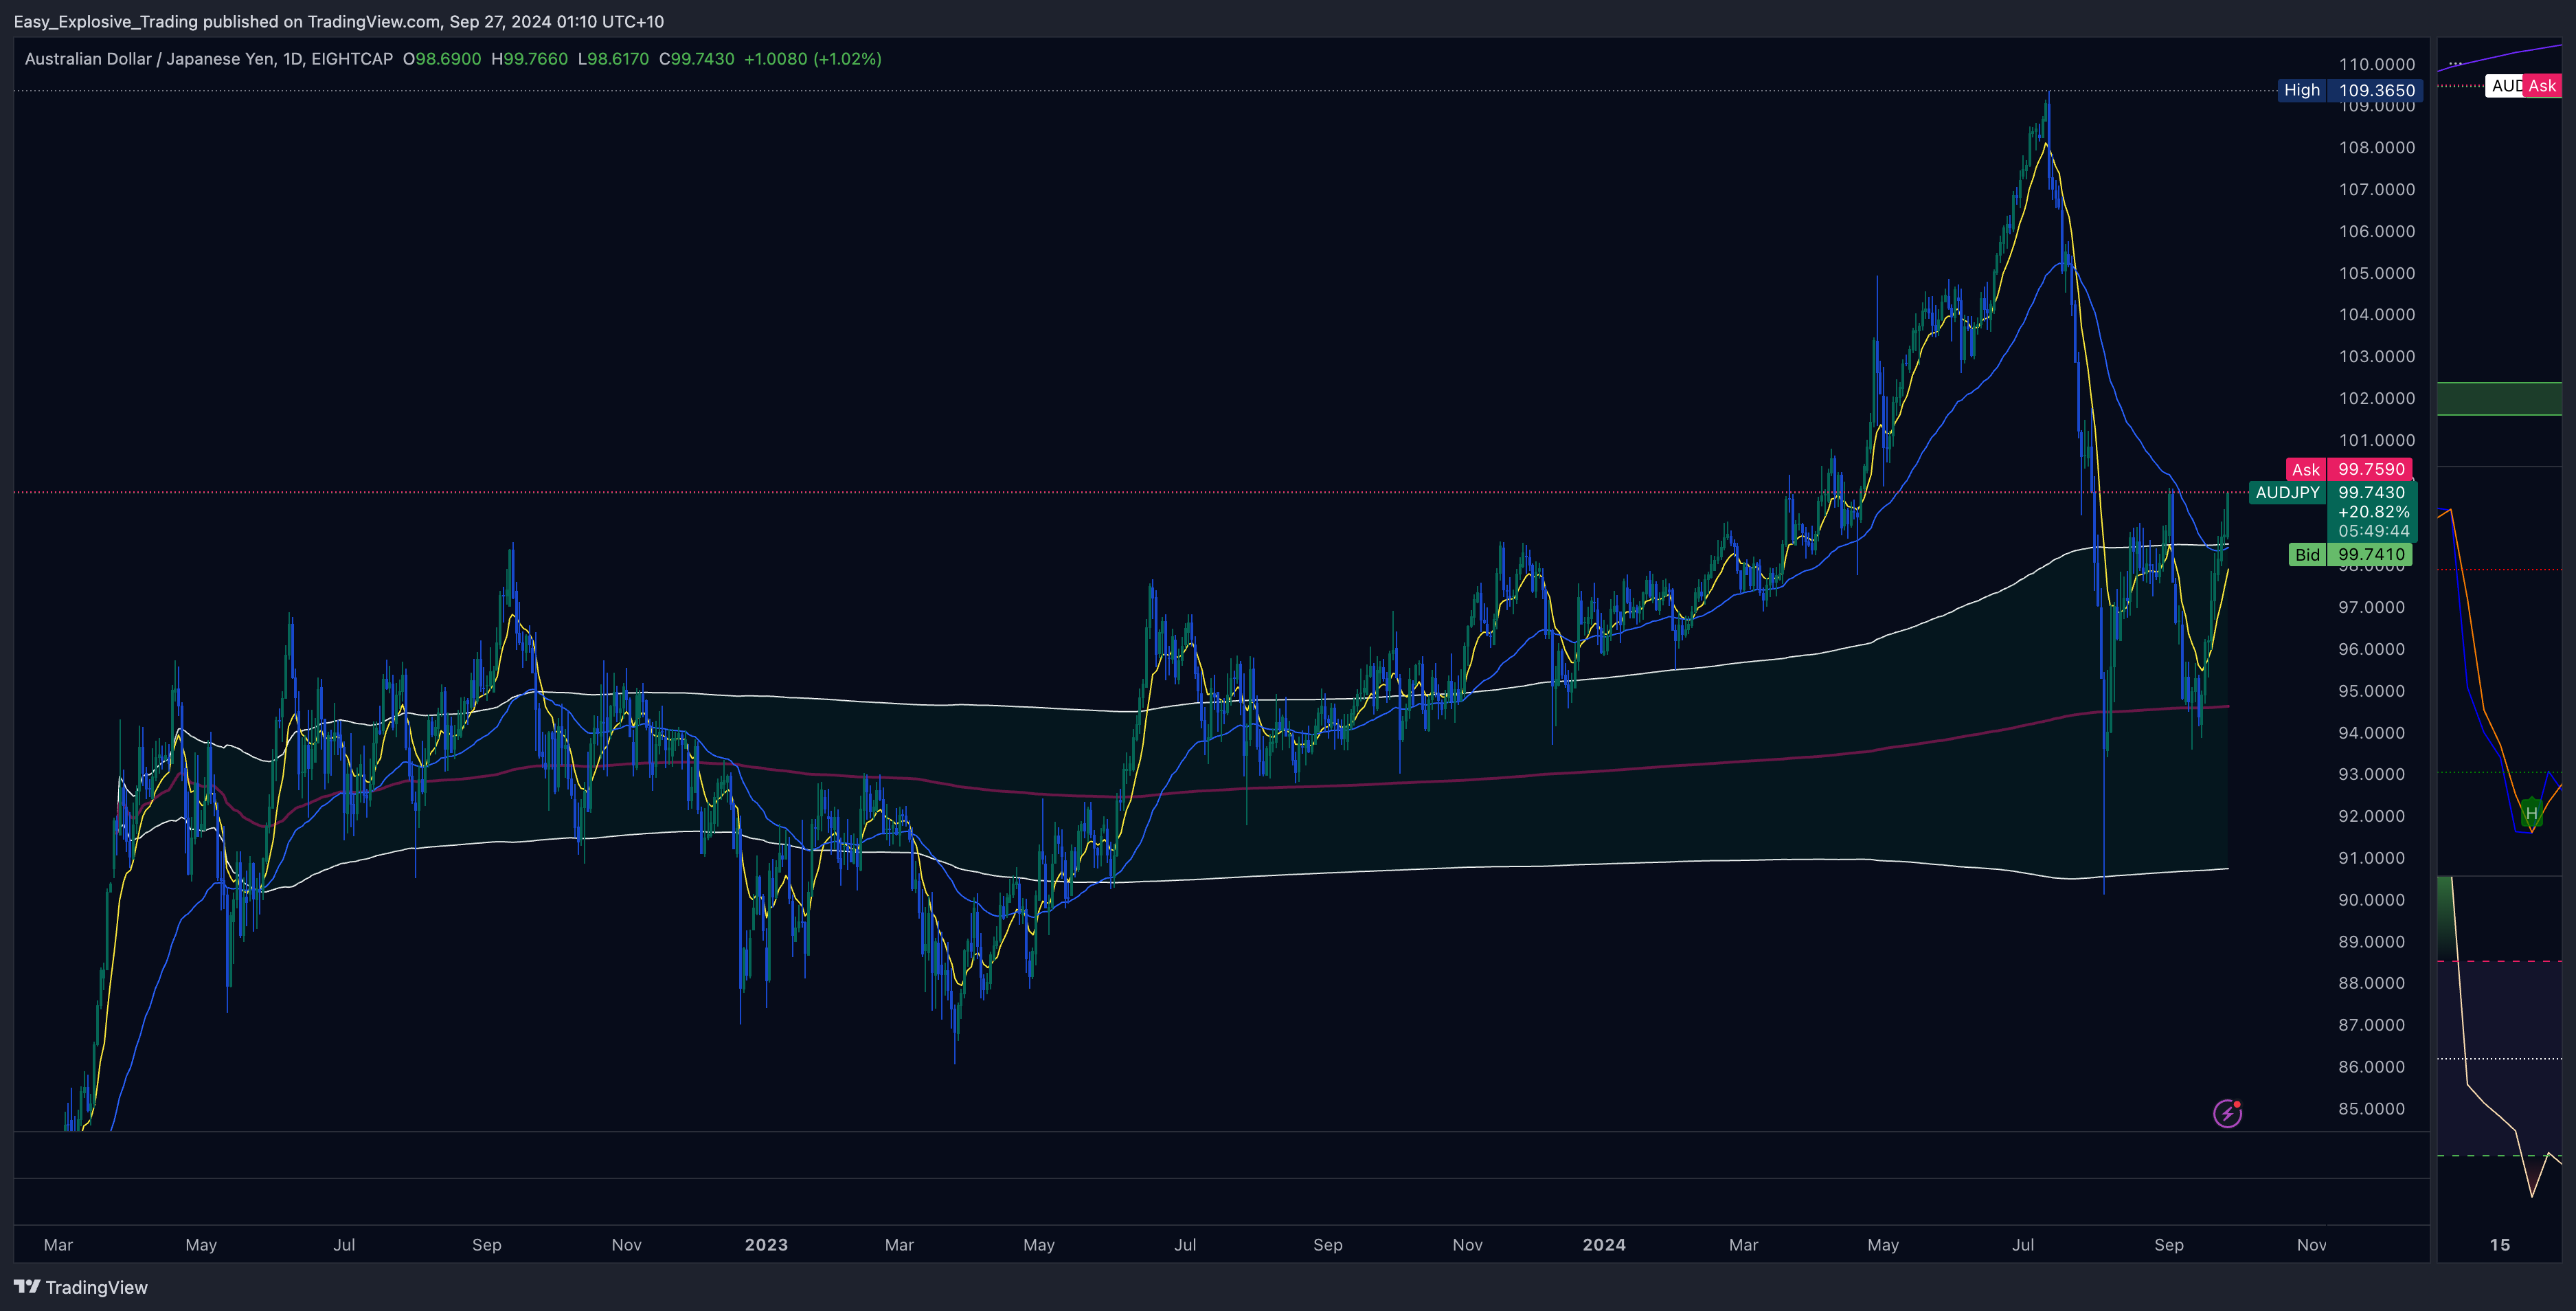Click the 94.0000 price axis label
2576x1311 pixels.
2371,733
